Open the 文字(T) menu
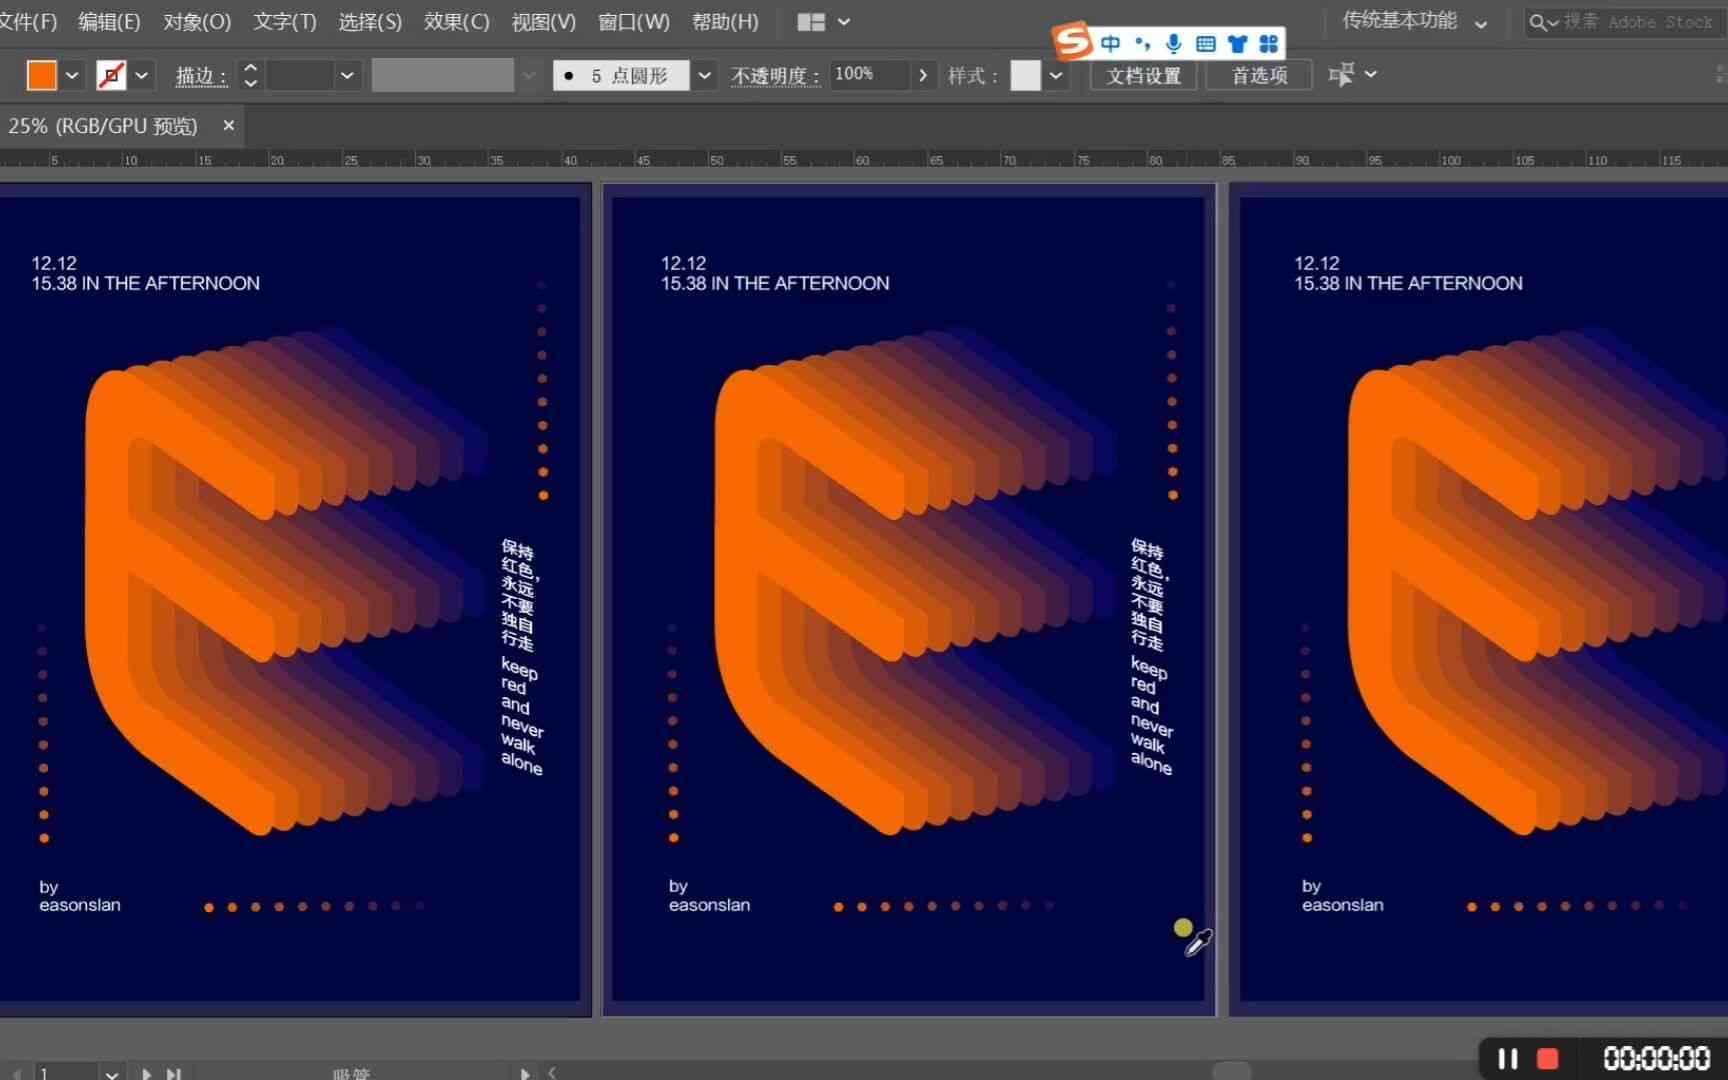1728x1080 pixels. pos(284,21)
